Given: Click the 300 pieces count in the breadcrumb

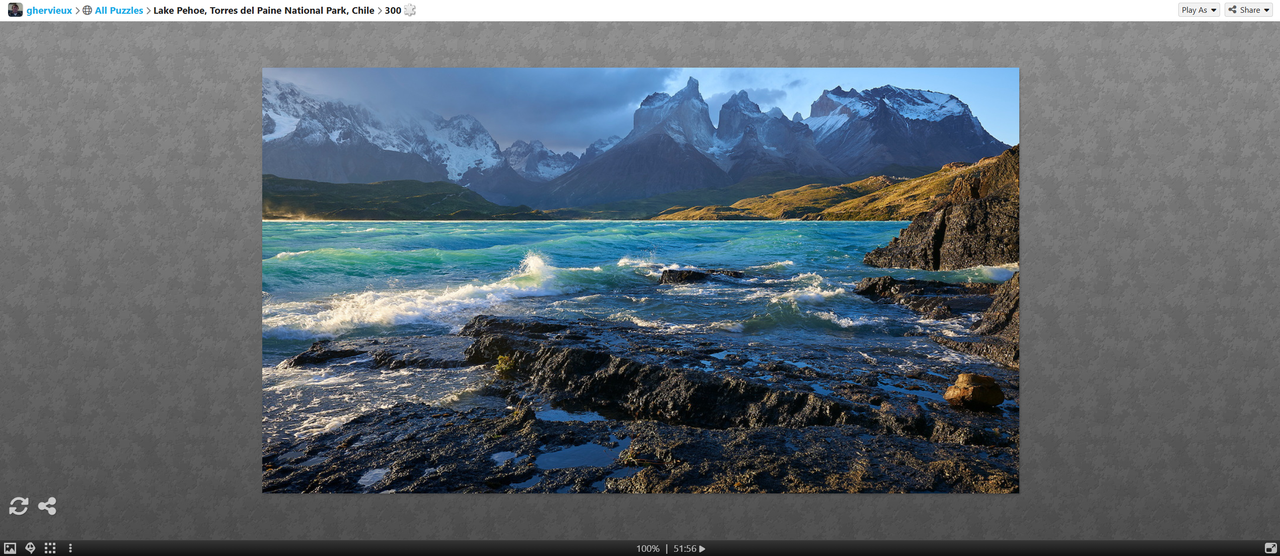Looking at the screenshot, I should pos(393,10).
